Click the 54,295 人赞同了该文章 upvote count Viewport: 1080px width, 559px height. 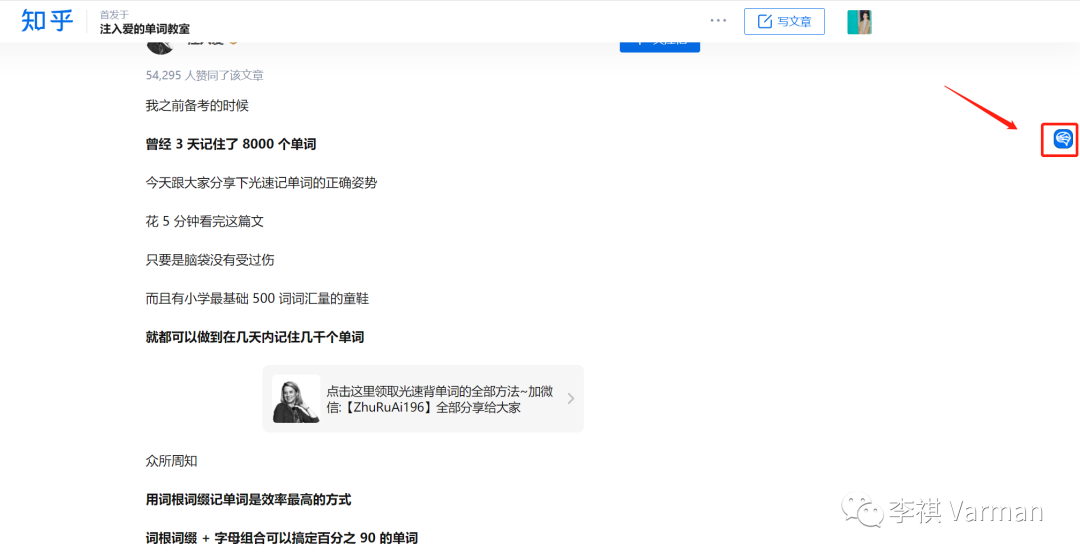tap(204, 75)
